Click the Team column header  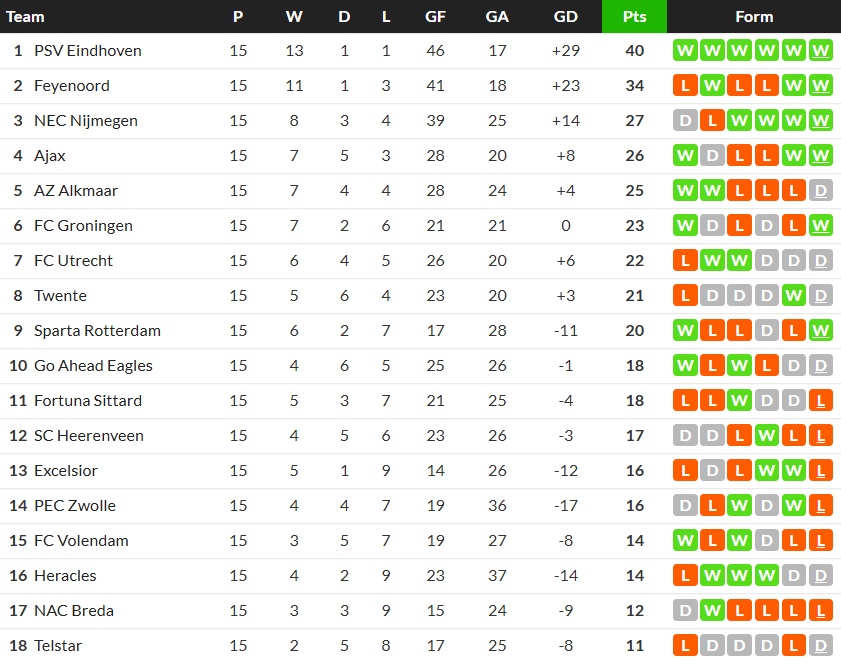(26, 17)
